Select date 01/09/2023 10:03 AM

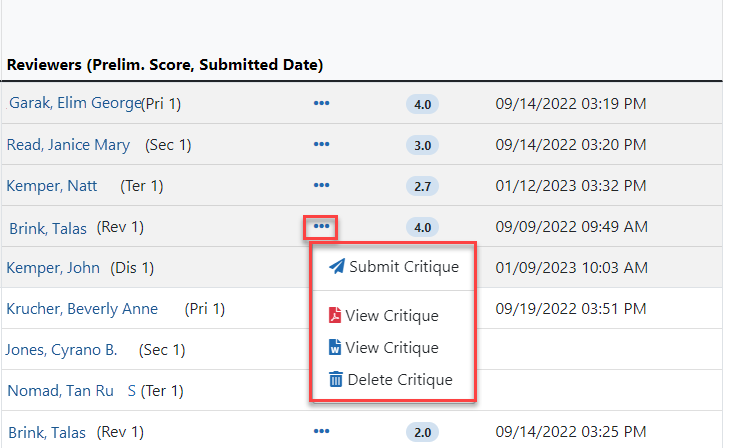571,268
